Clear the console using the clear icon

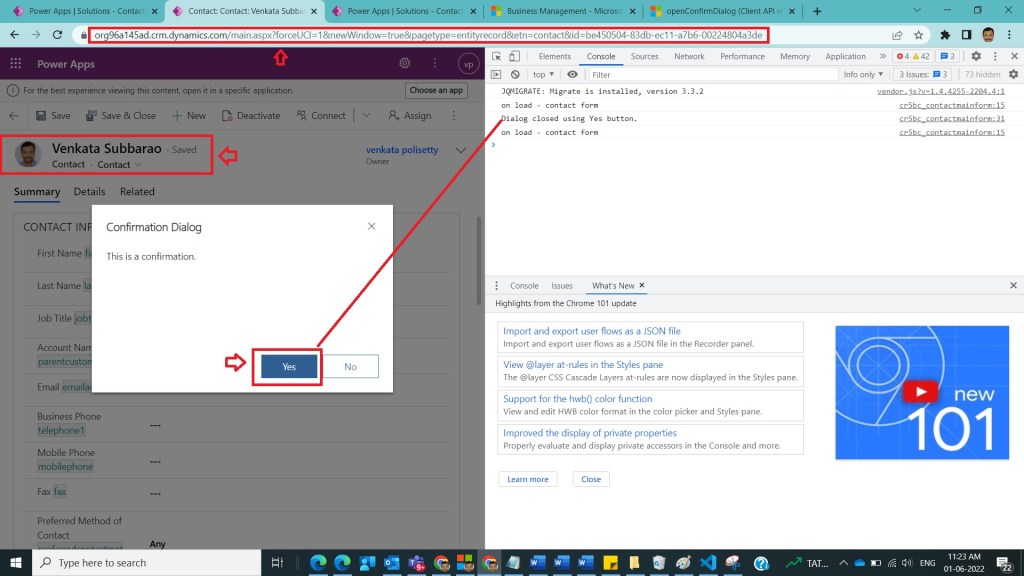pos(515,74)
